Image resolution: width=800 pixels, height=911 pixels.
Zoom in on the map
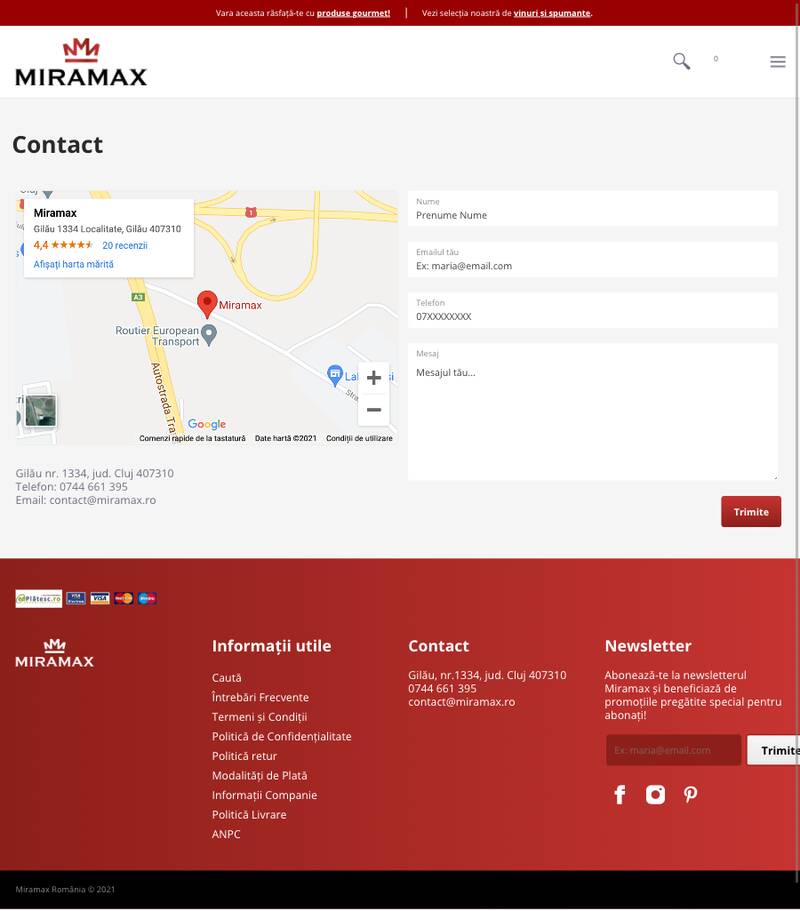pyautogui.click(x=374, y=378)
